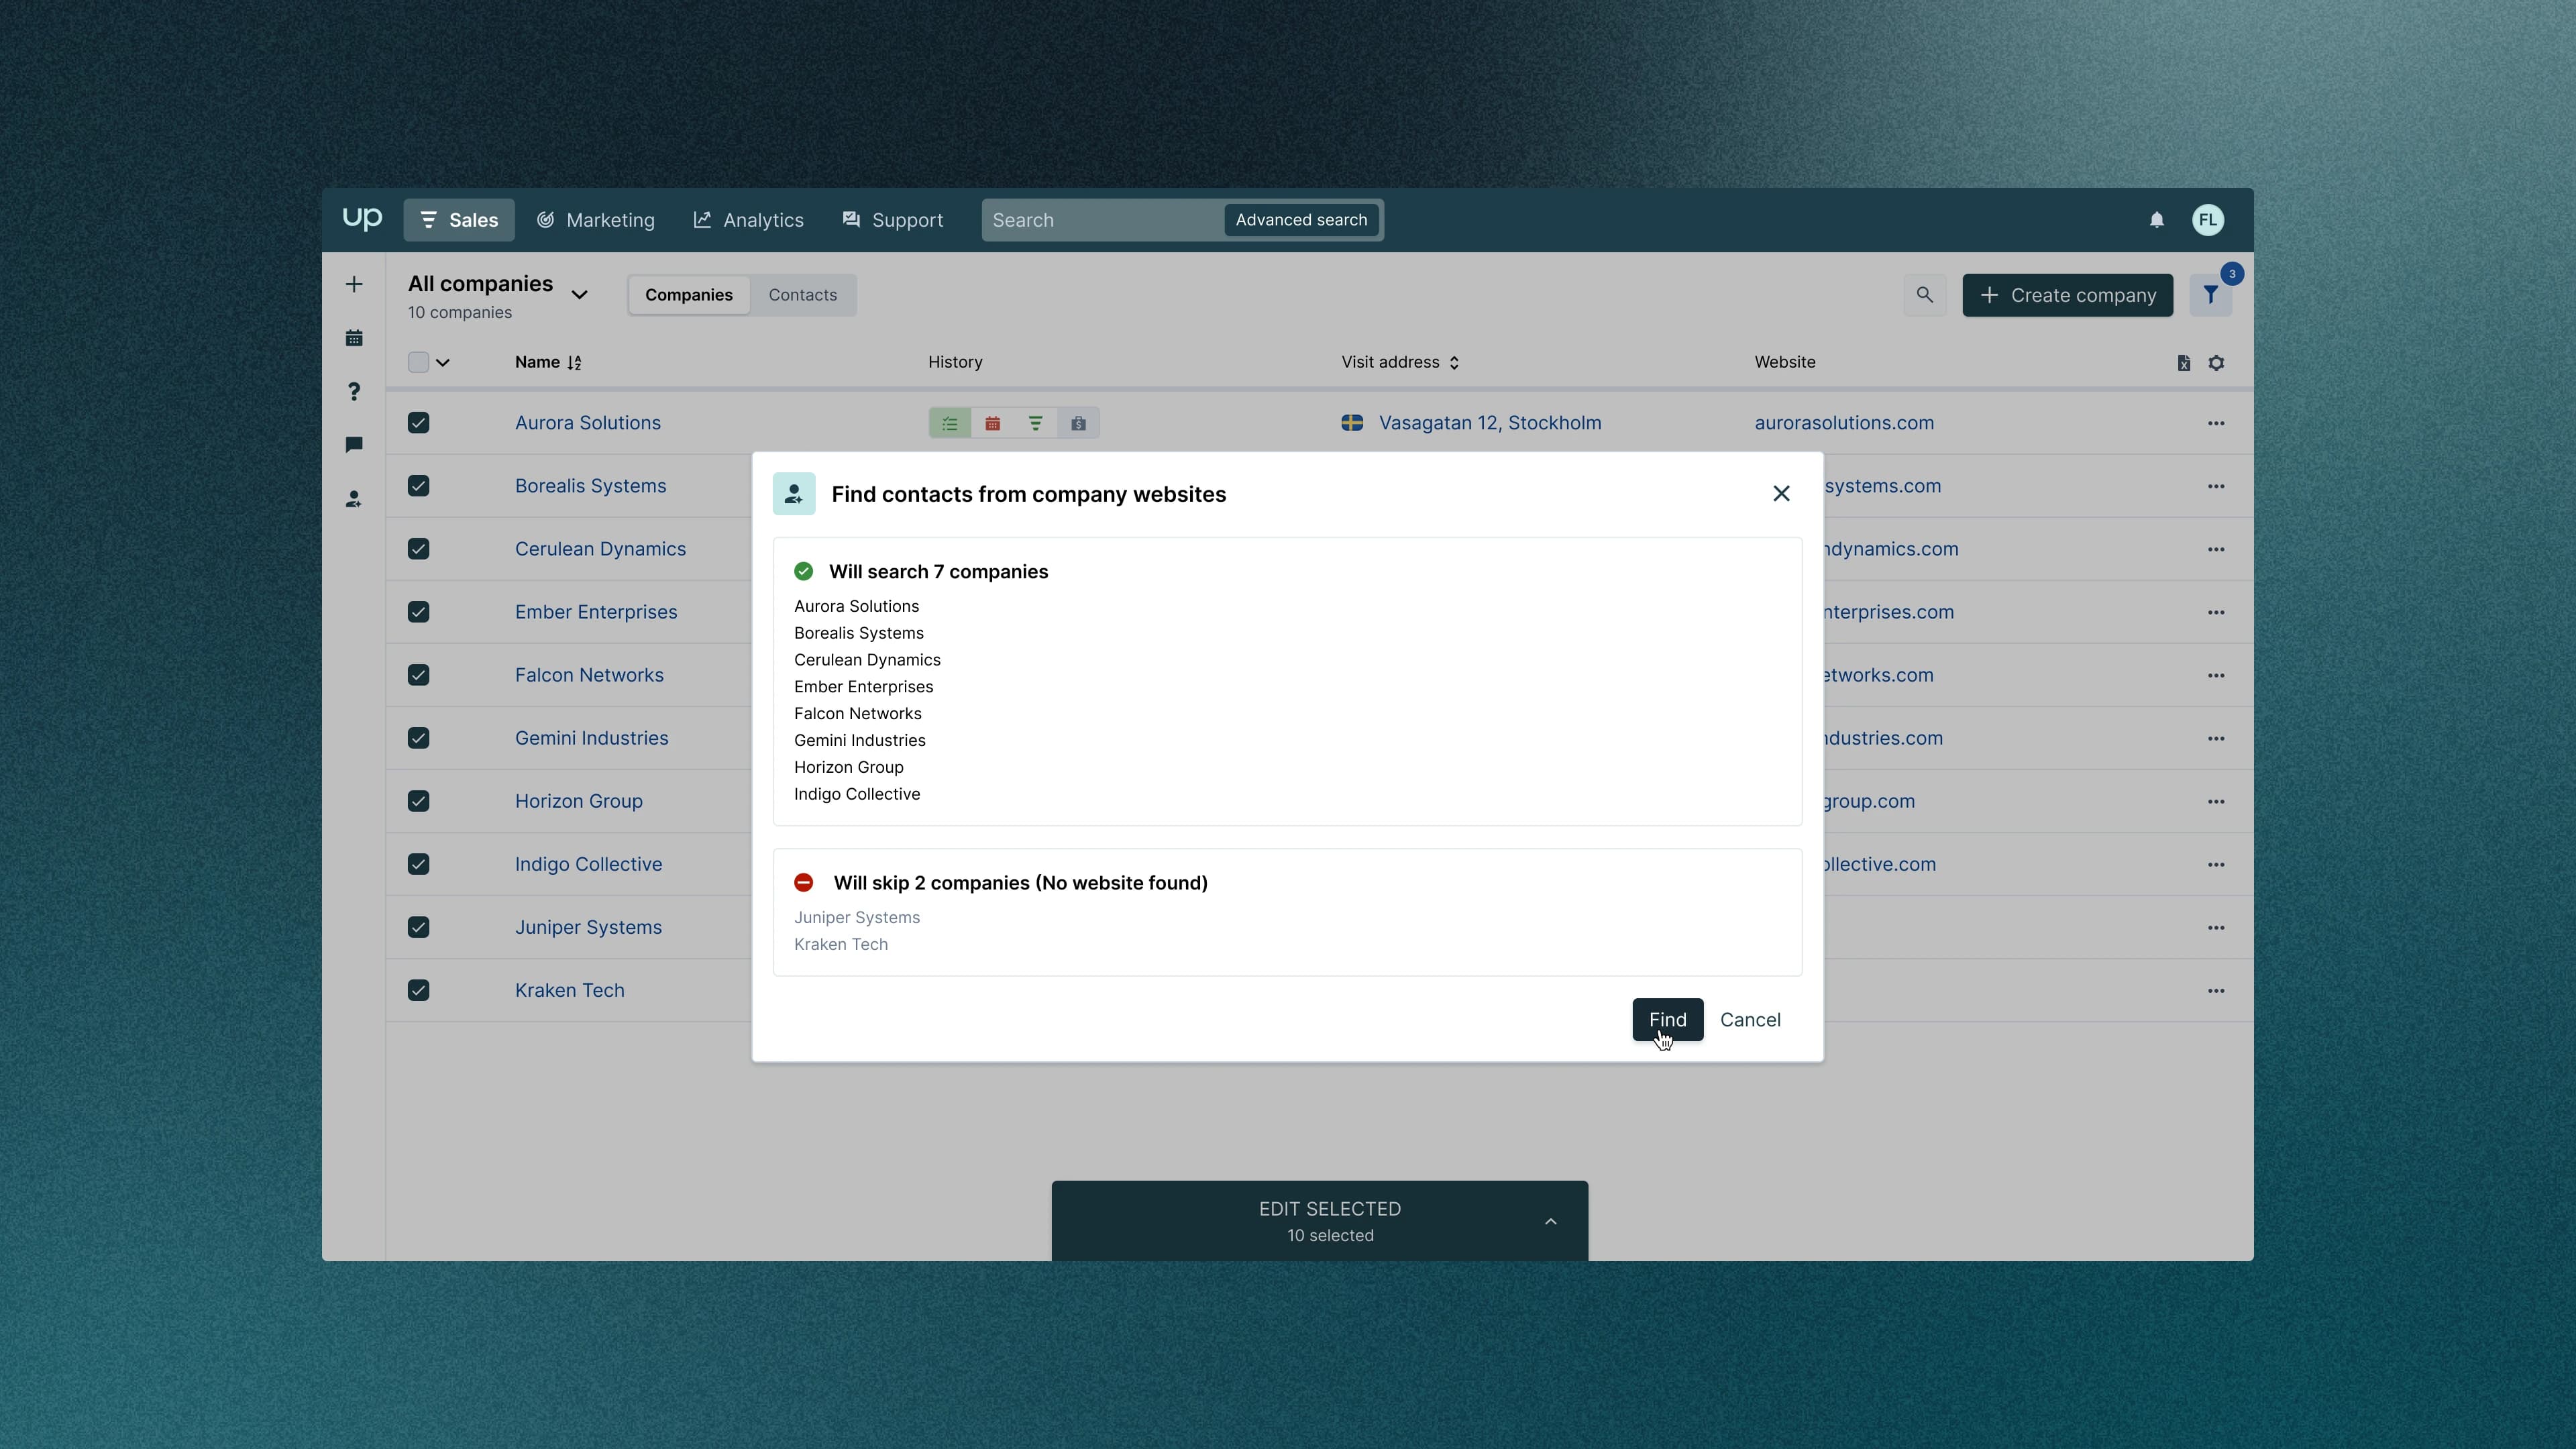
Task: Open the calendar icon in left sidebar
Action: coord(354,338)
